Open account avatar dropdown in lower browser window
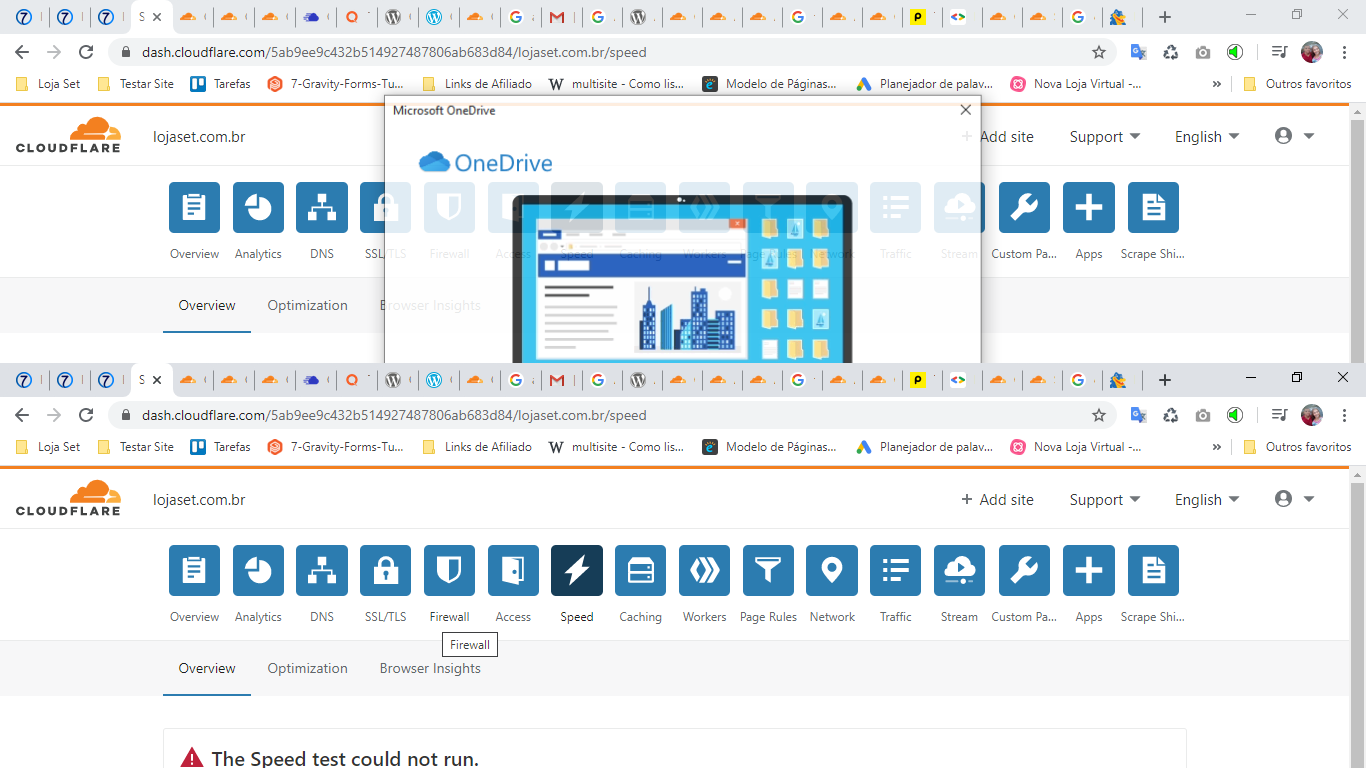 point(1294,499)
